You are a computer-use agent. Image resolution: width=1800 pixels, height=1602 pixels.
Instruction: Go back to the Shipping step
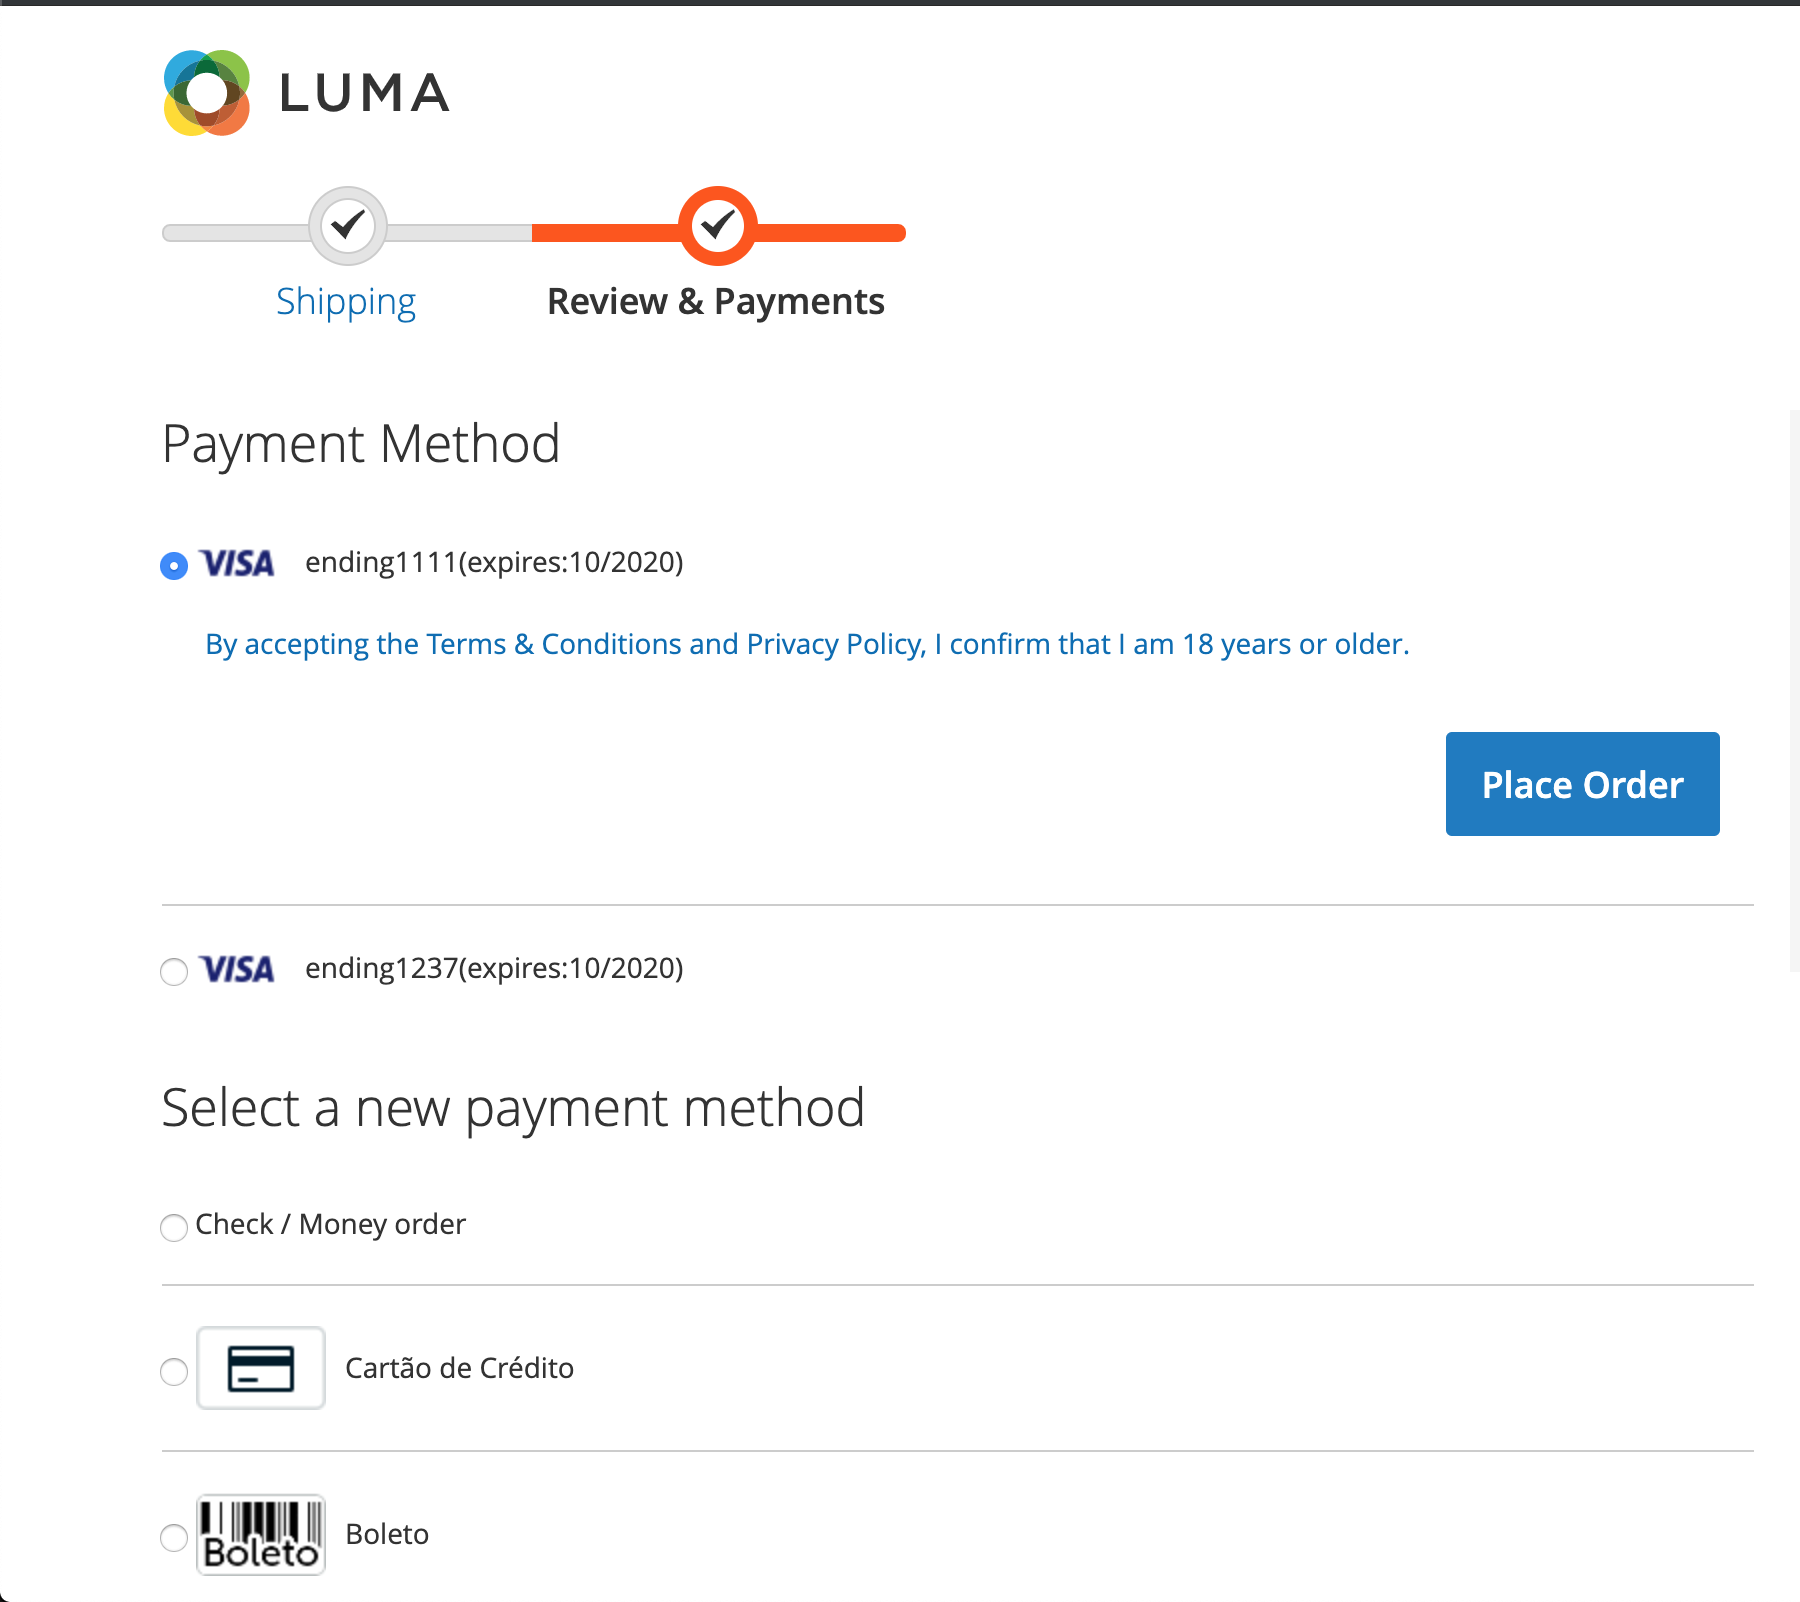[346, 300]
